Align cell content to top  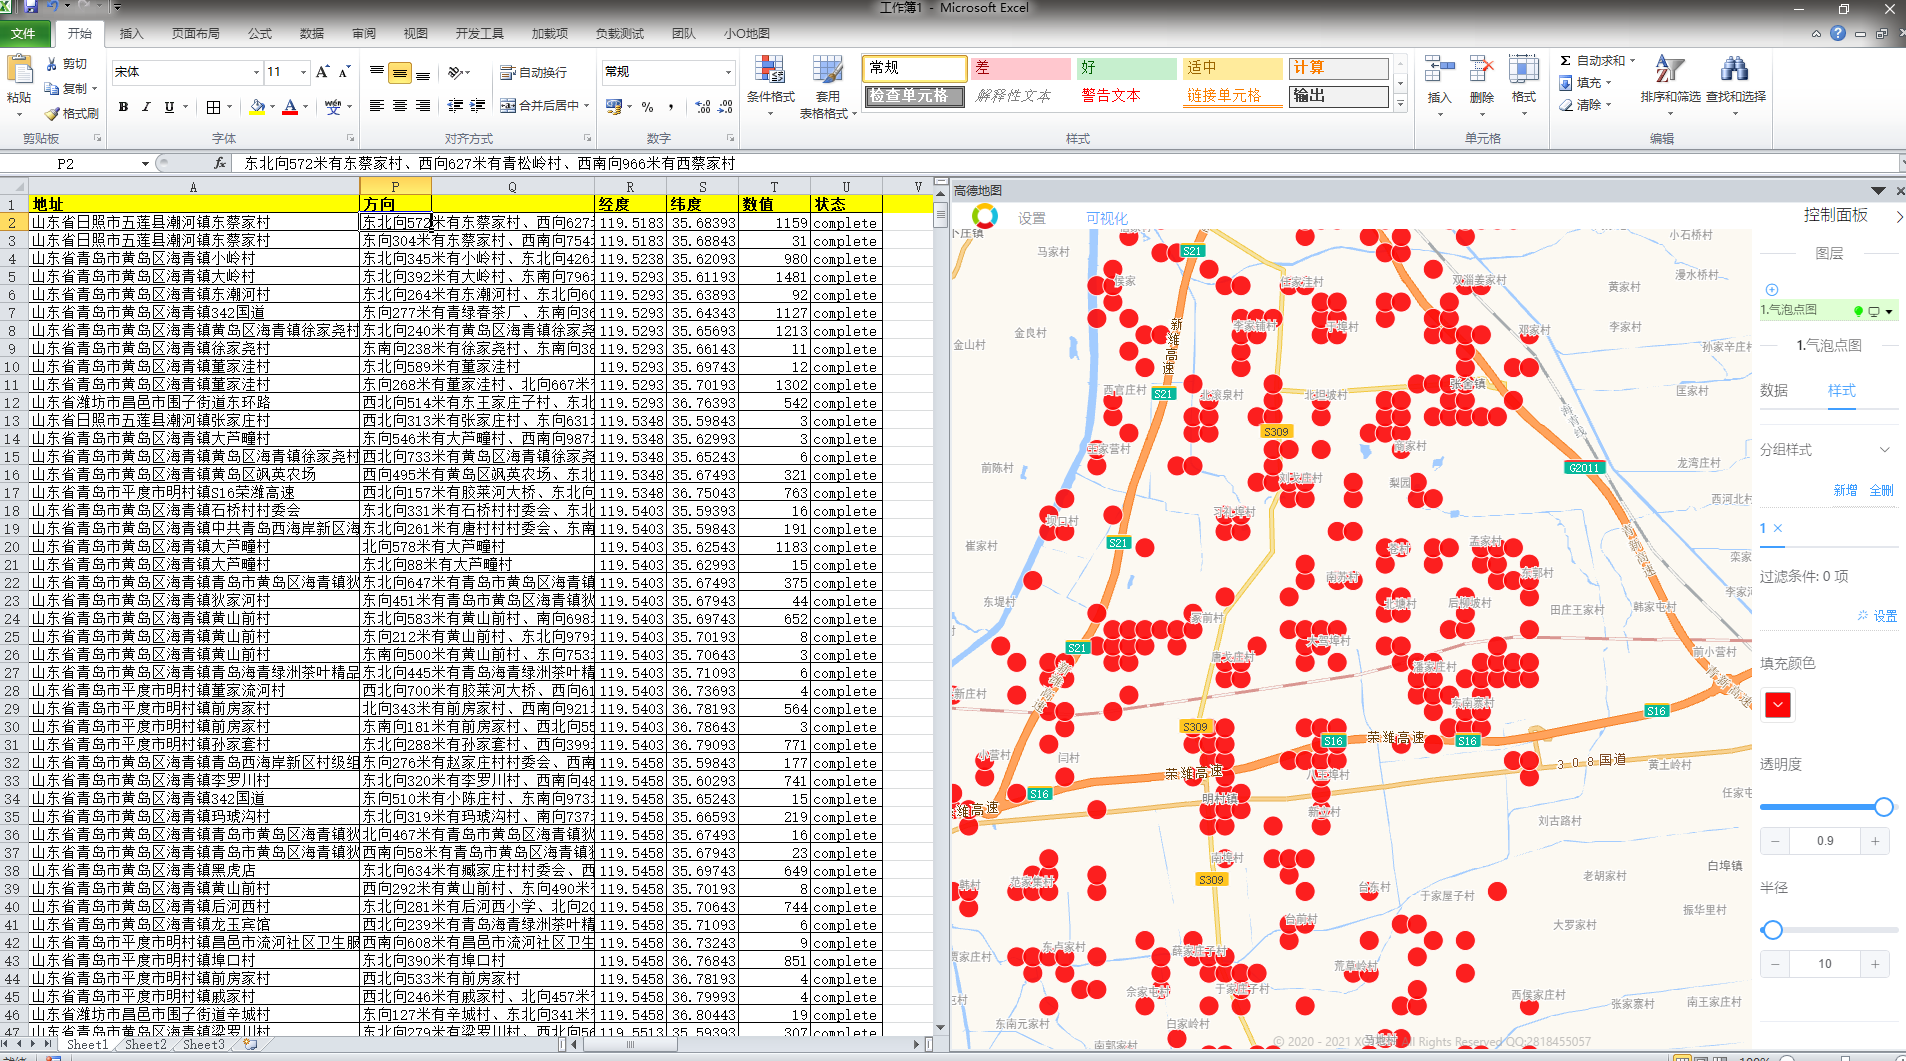(x=377, y=72)
